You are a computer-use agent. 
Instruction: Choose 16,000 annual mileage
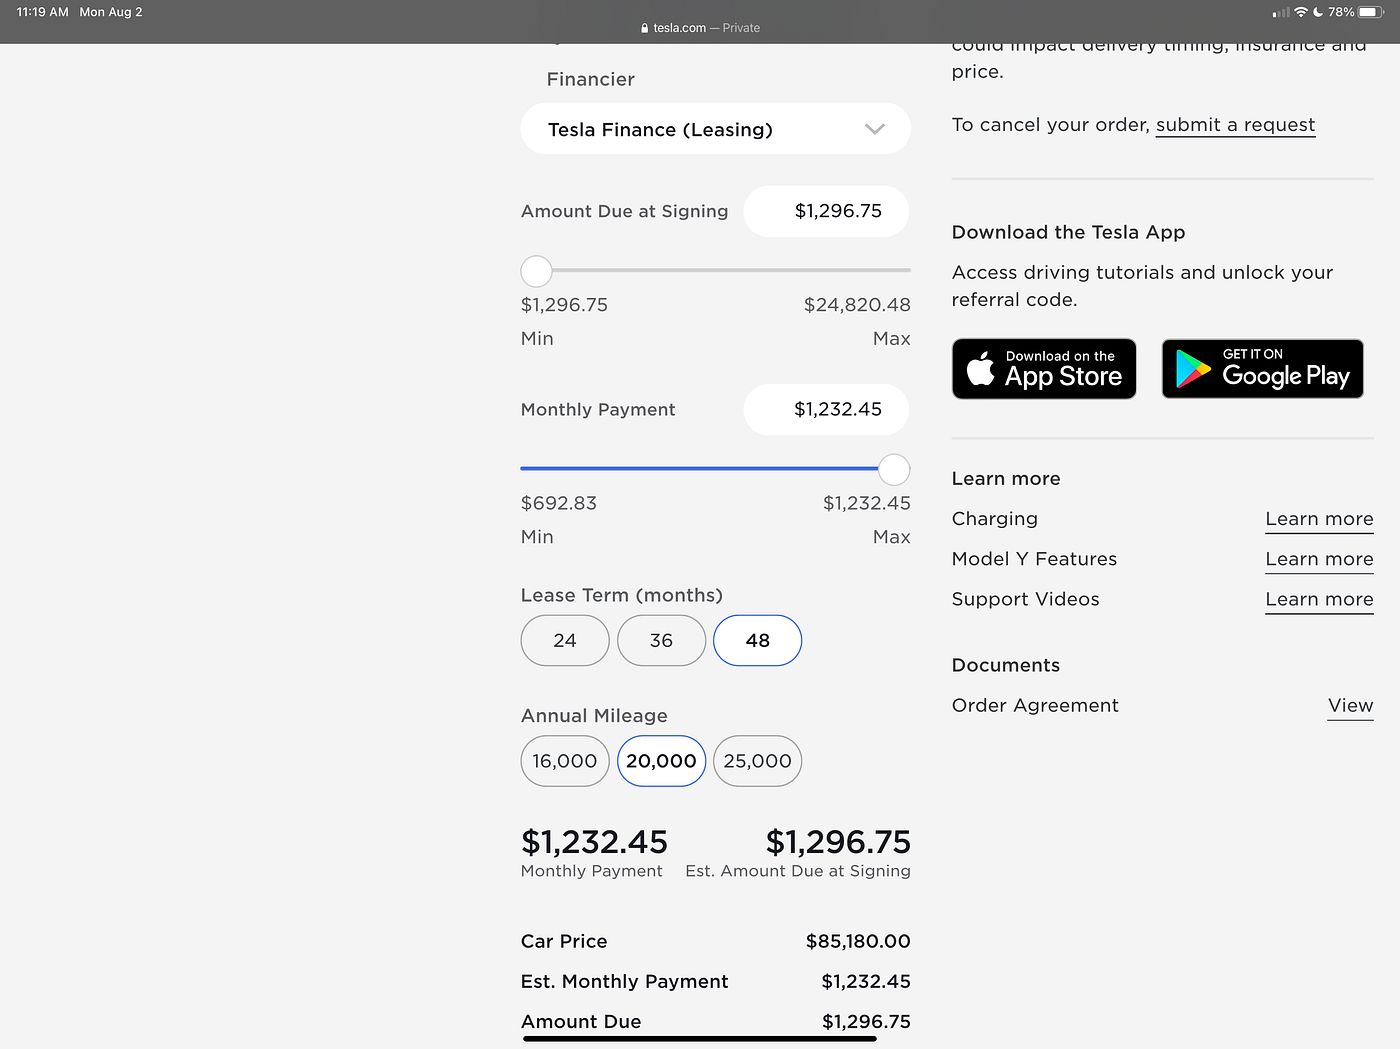click(565, 761)
